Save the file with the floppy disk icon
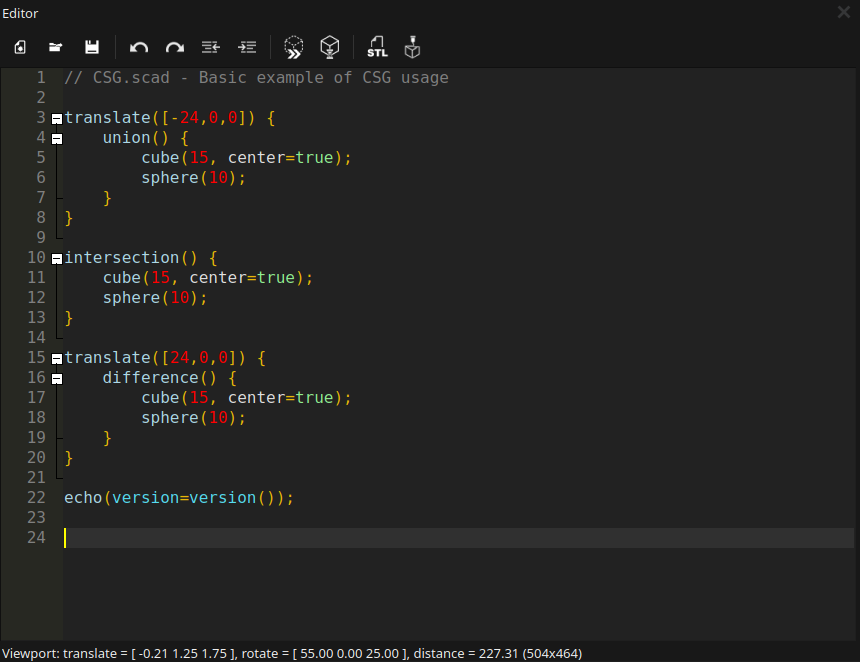Viewport: 860px width, 662px height. tap(92, 47)
